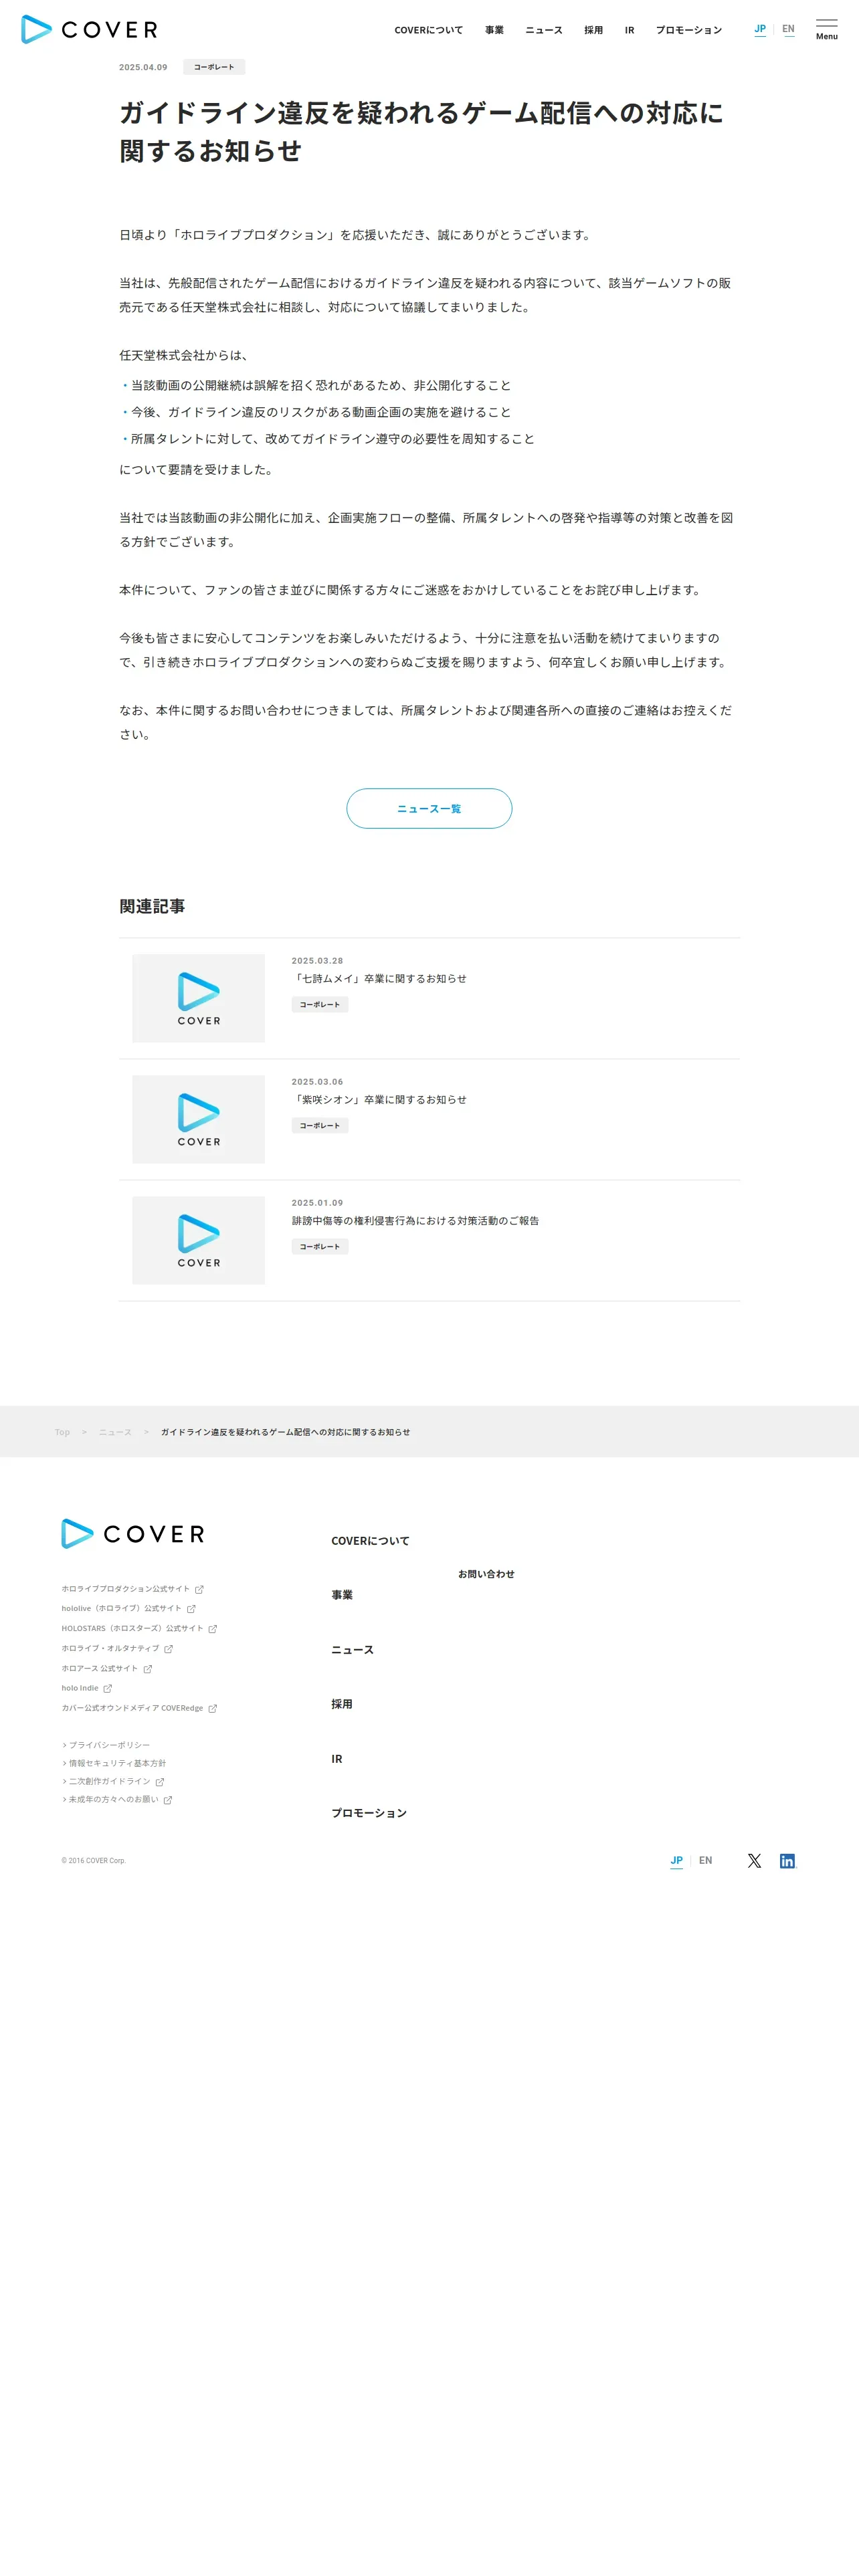Open the IR header menu item
Image resolution: width=859 pixels, height=2576 pixels.
coord(629,30)
